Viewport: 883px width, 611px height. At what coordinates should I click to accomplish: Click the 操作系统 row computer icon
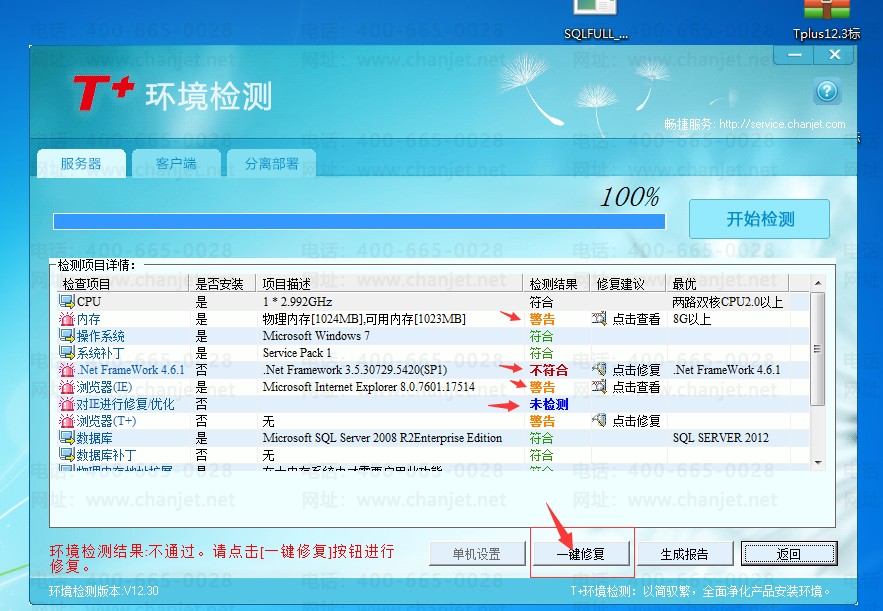tap(66, 336)
